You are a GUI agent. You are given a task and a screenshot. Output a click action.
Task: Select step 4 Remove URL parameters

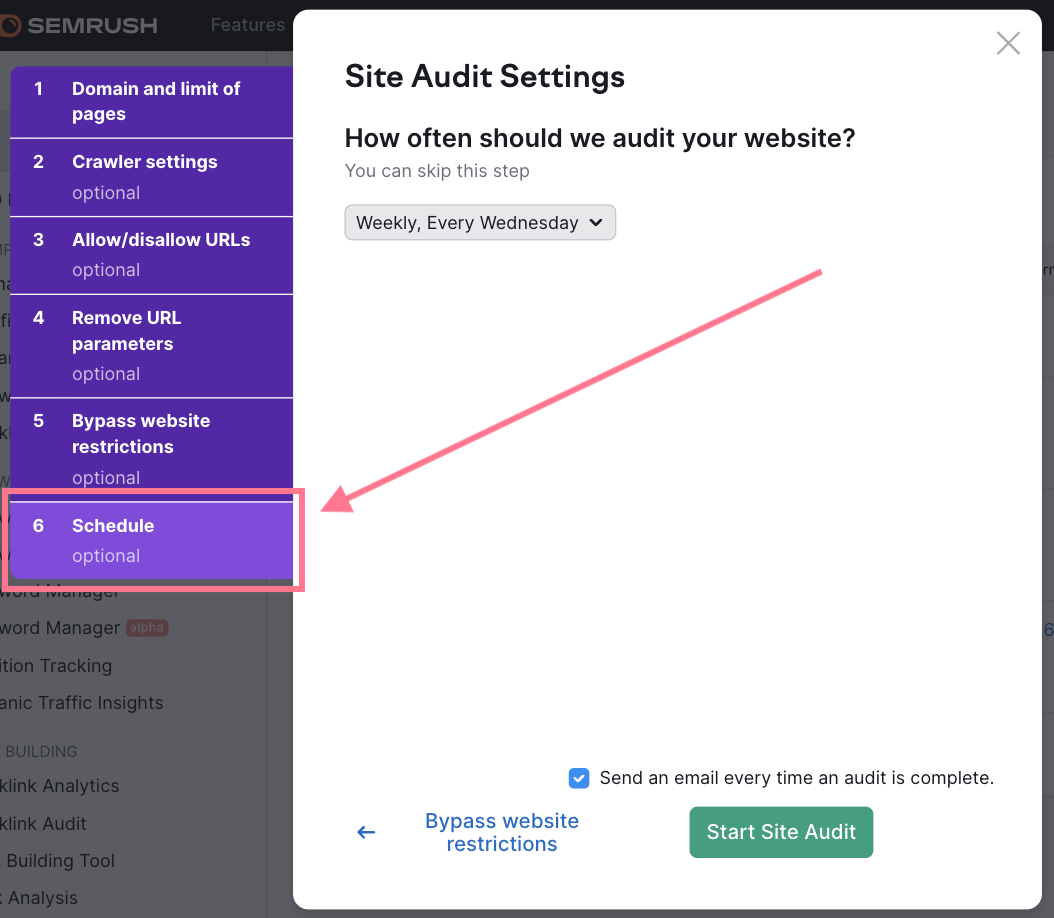tap(152, 346)
